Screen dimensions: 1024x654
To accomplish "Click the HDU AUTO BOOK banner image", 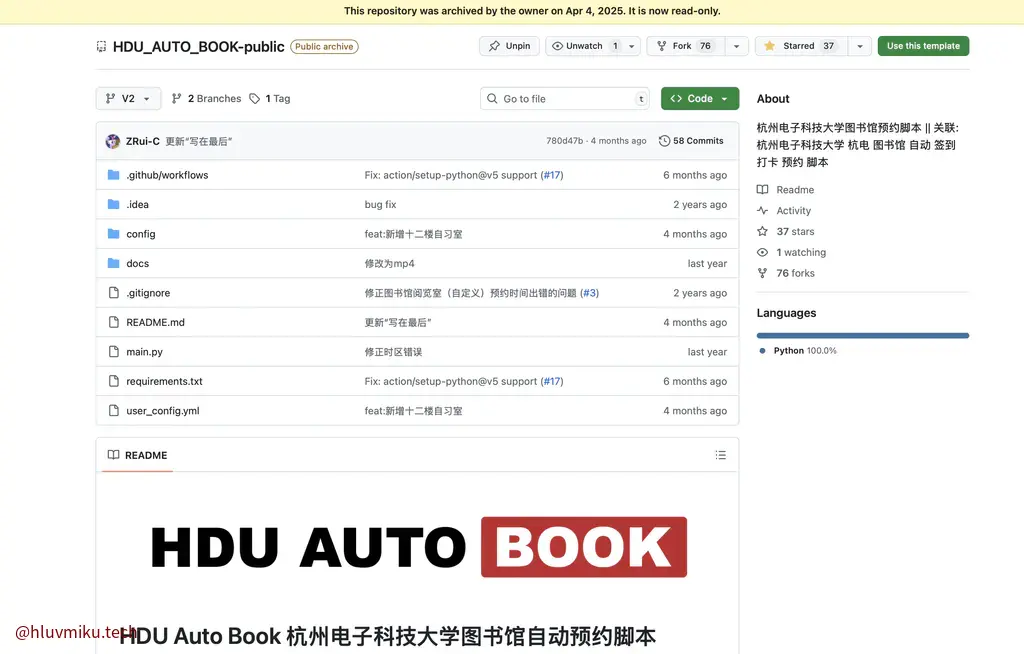I will click(x=418, y=547).
